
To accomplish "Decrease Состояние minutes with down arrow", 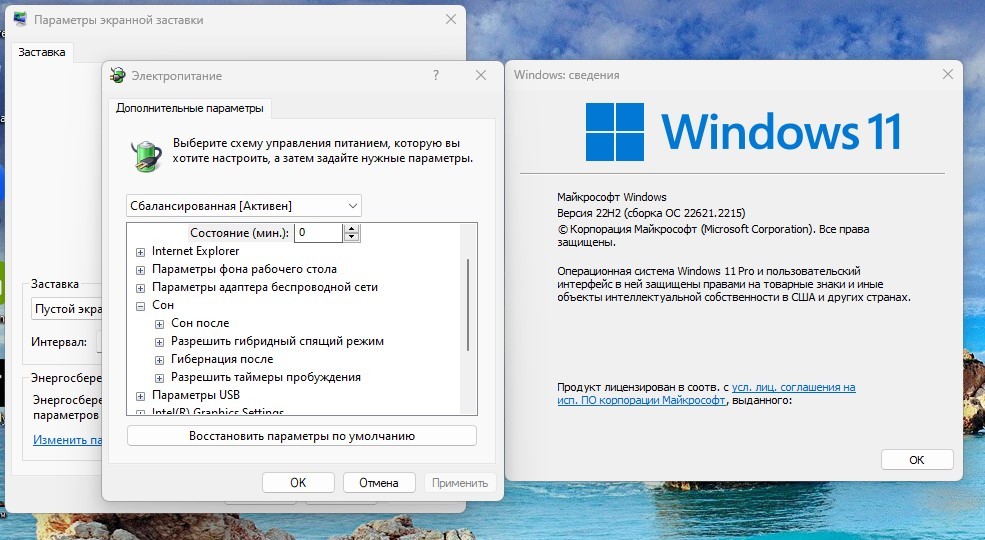I will pos(352,237).
